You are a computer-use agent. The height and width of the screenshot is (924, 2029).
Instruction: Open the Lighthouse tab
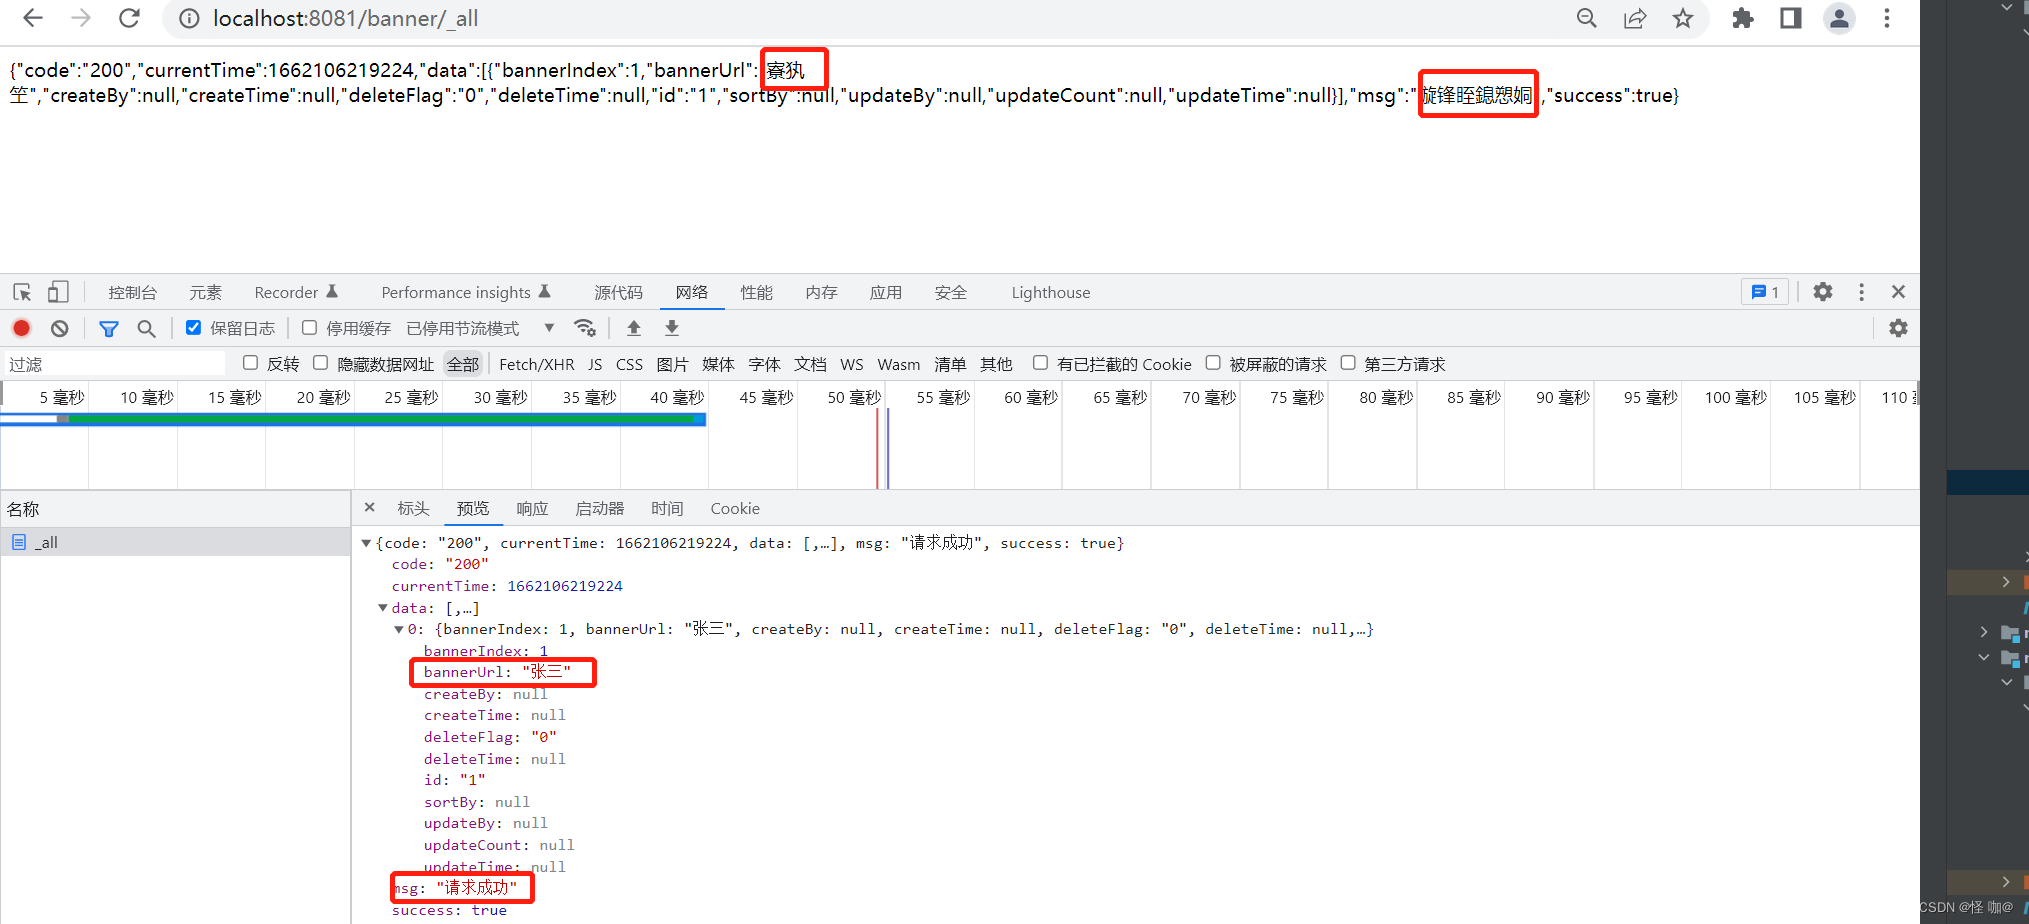pos(1051,292)
